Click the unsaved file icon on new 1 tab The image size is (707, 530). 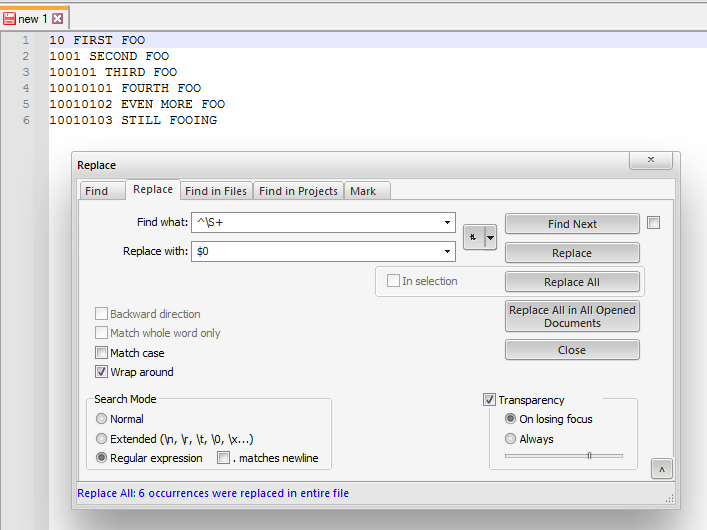click(9, 19)
